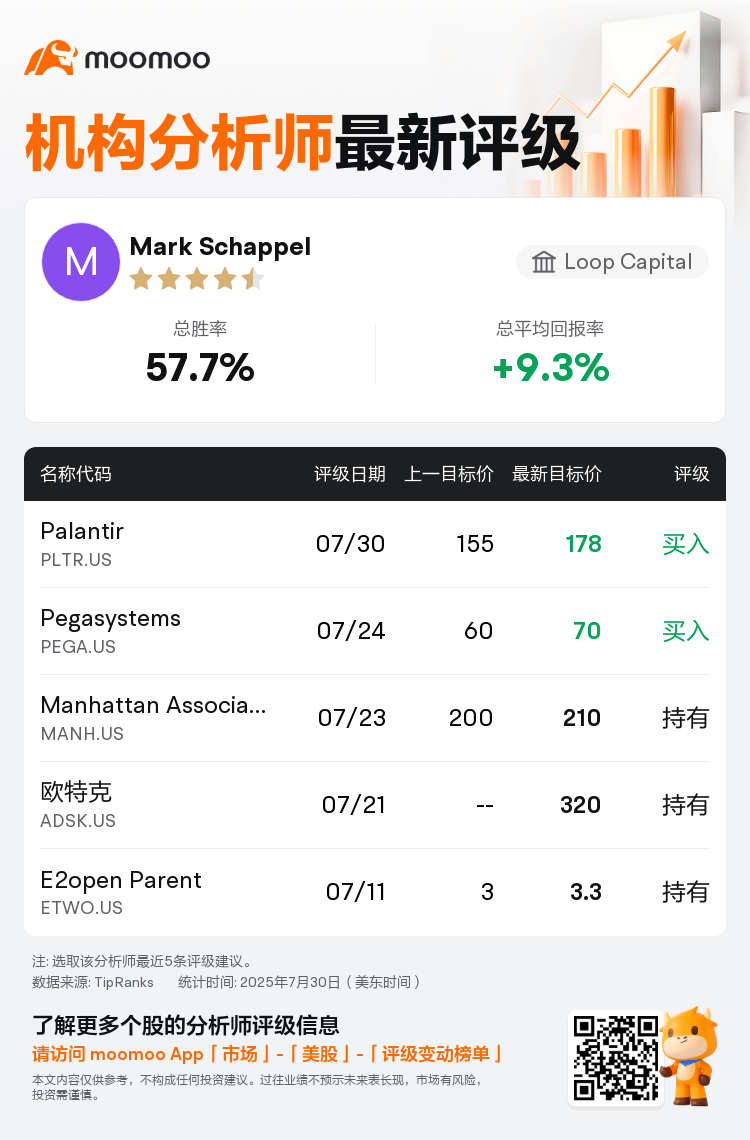Select the 欧特克 ADSK.US row

click(375, 805)
